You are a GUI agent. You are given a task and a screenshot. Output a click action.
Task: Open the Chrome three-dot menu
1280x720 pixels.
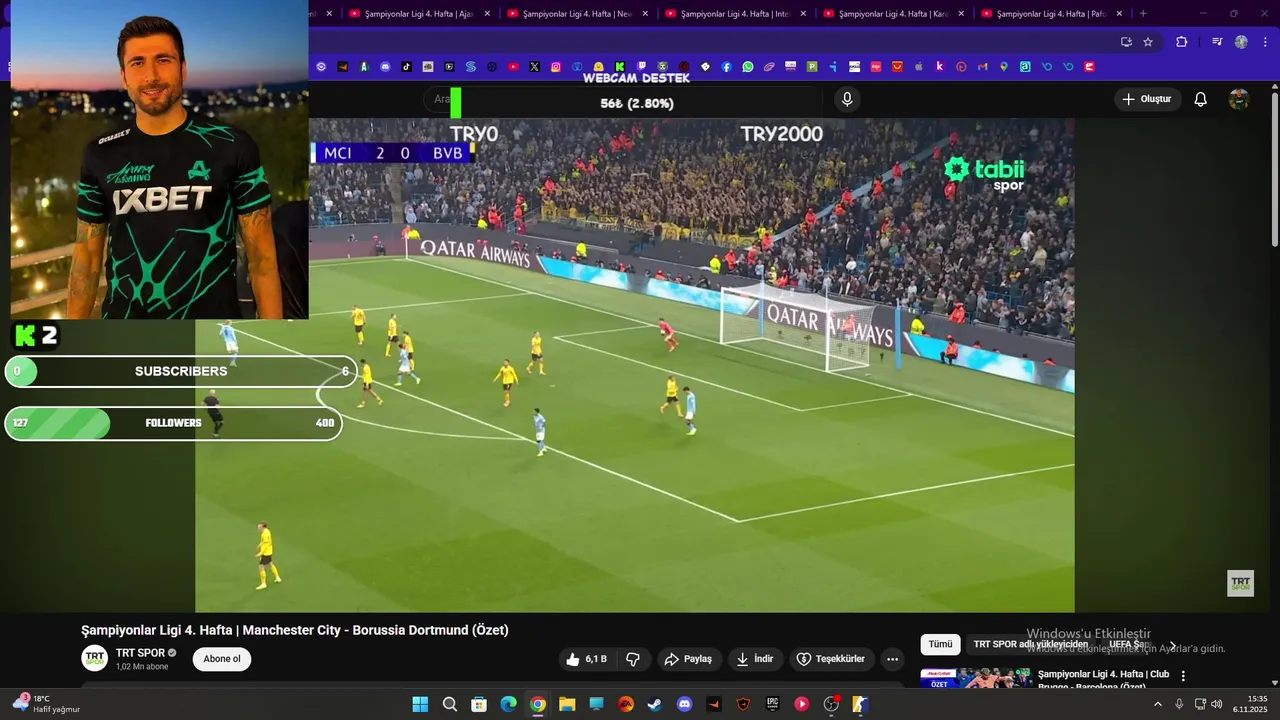pos(1265,42)
